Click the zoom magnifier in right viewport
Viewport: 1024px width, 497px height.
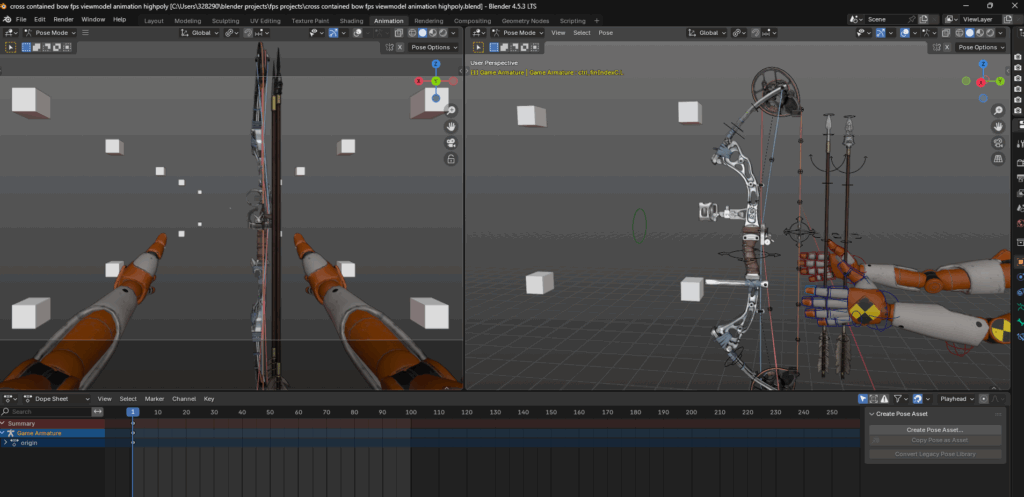click(999, 110)
